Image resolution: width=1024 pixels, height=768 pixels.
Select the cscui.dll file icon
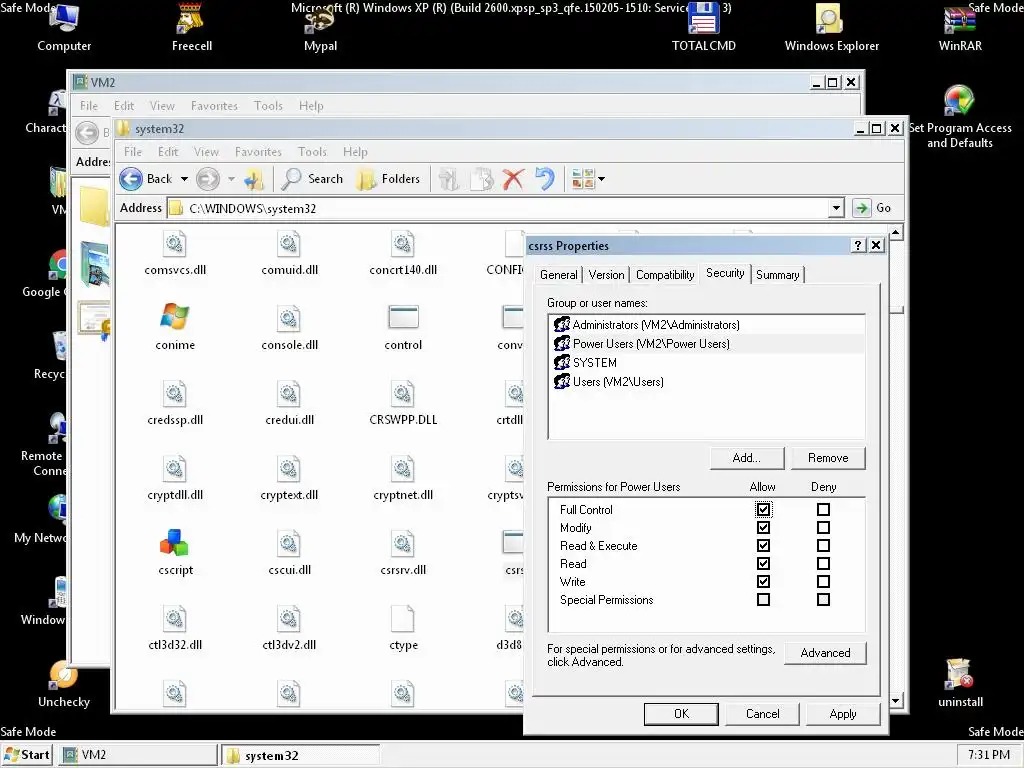(289, 544)
